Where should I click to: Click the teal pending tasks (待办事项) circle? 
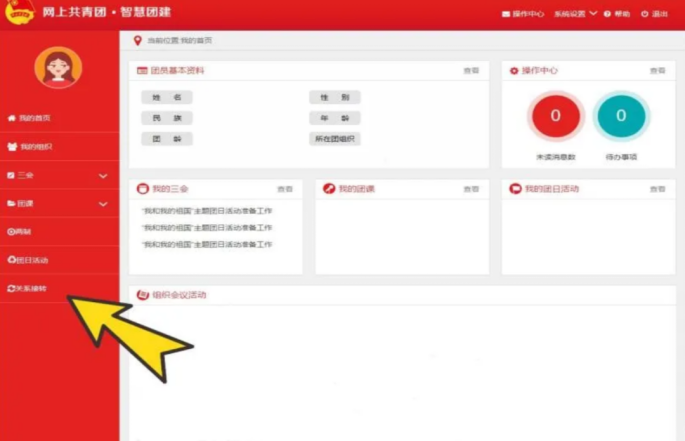621,116
